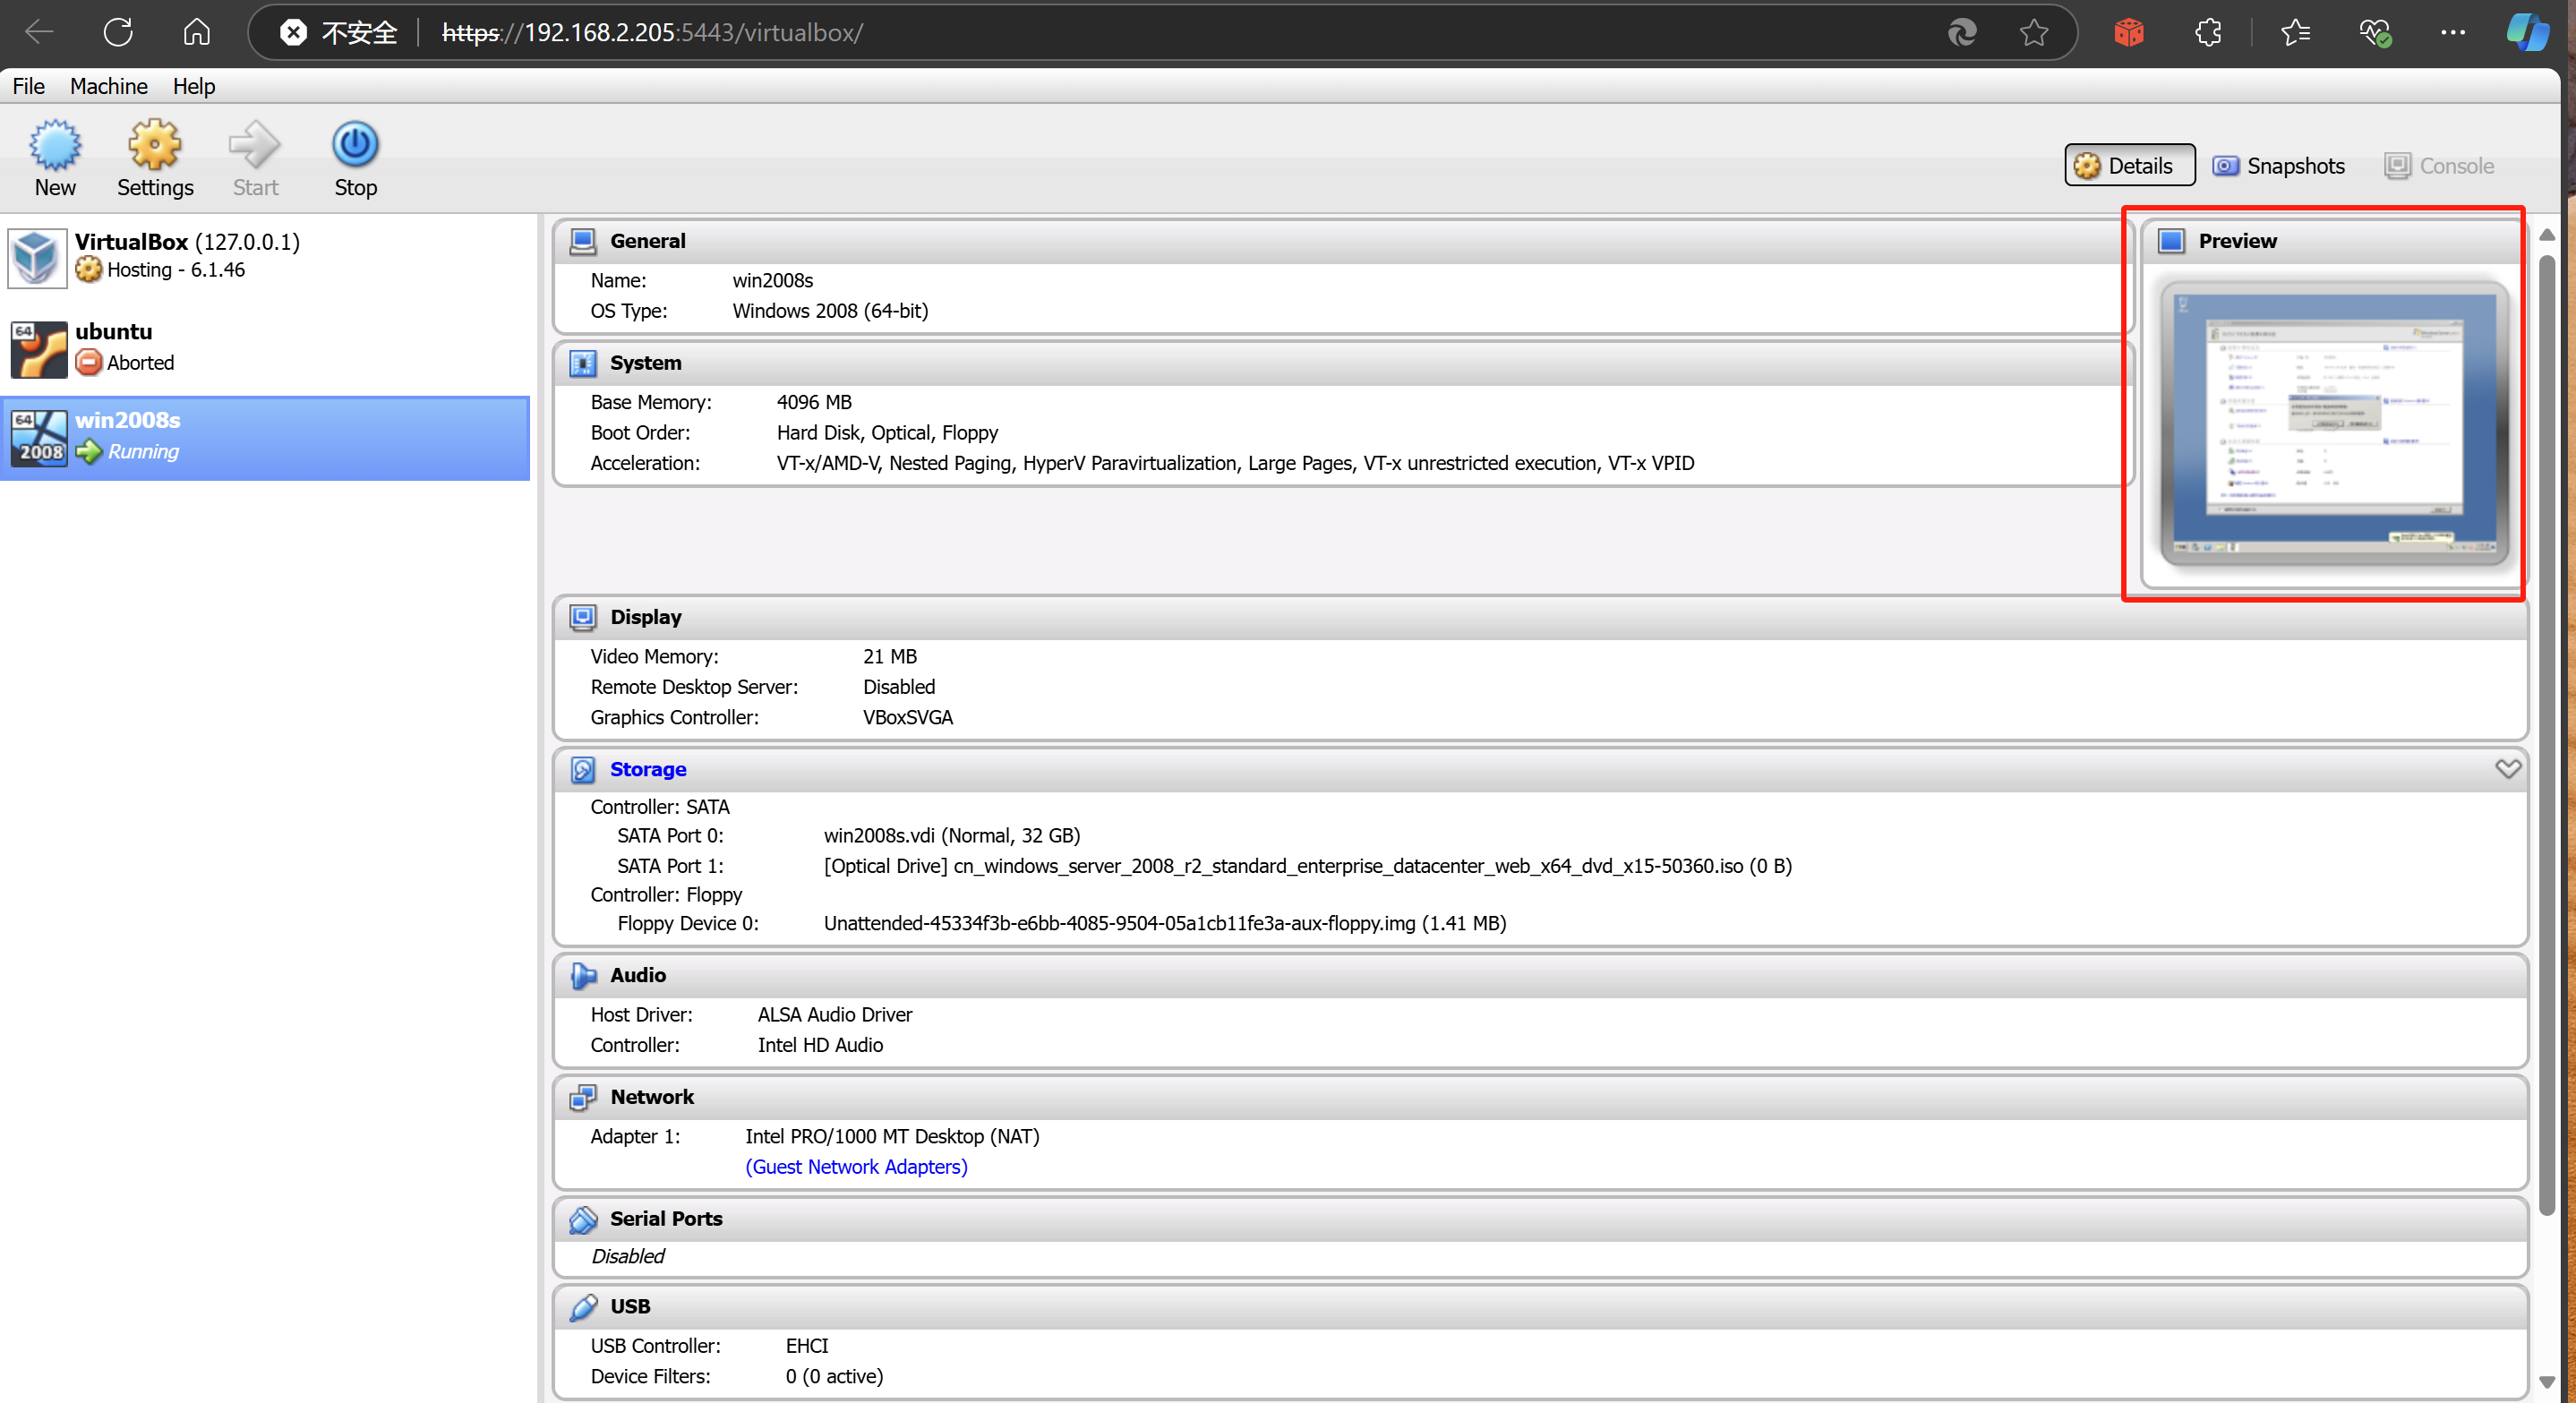Click the browser address bar URL
The height and width of the screenshot is (1403, 2576).
tap(652, 33)
